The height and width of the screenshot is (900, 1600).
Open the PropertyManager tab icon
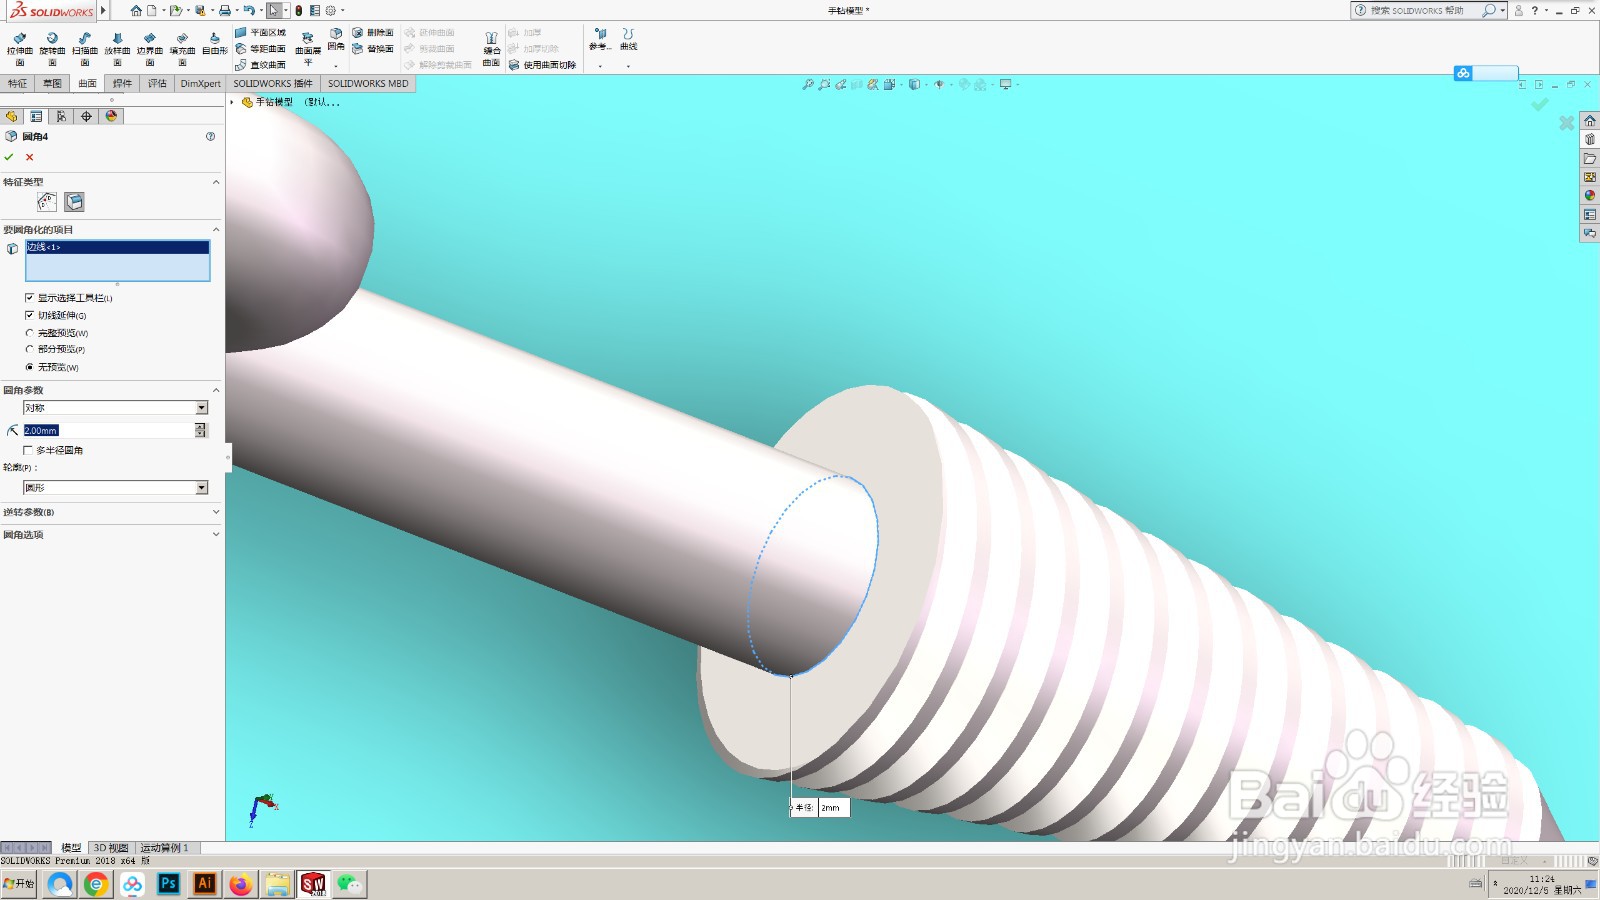click(37, 116)
